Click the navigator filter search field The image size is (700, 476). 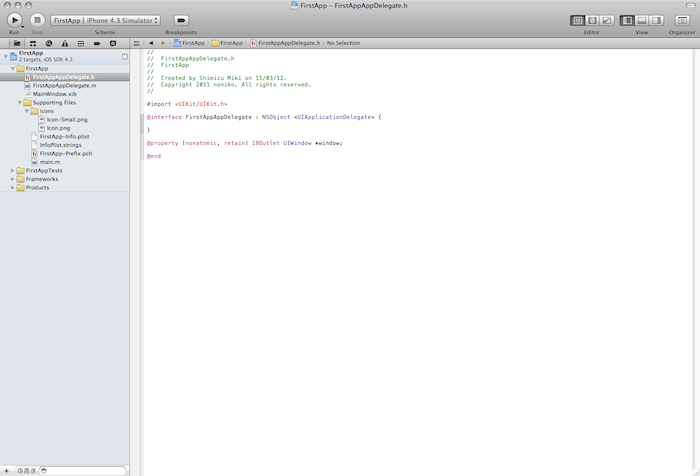[83, 471]
